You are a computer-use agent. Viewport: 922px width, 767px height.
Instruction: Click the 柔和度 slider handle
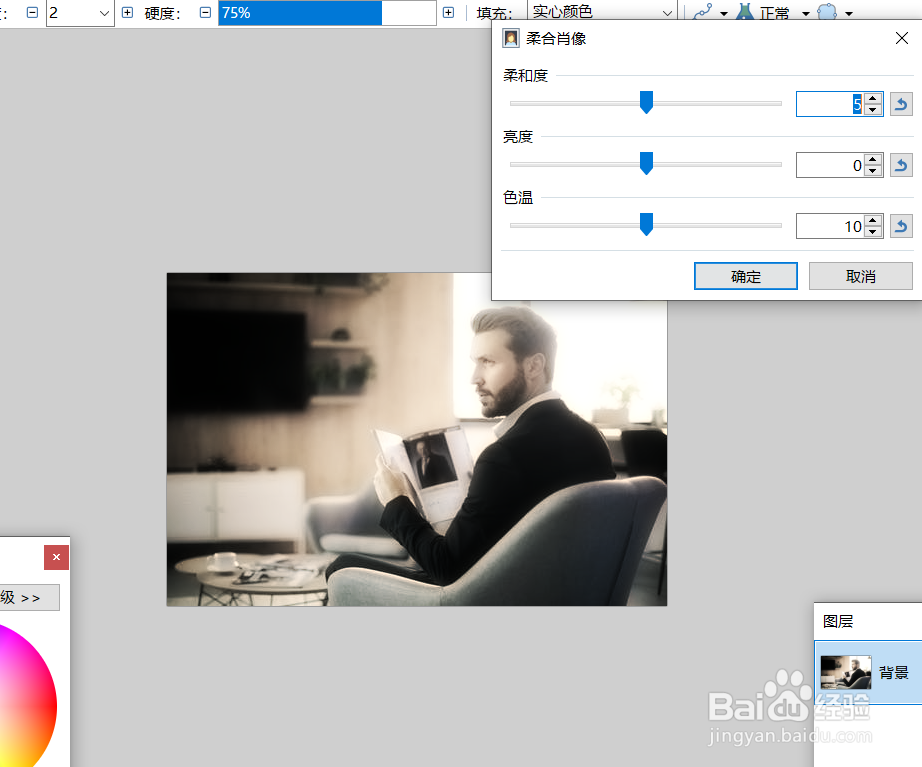pos(646,102)
